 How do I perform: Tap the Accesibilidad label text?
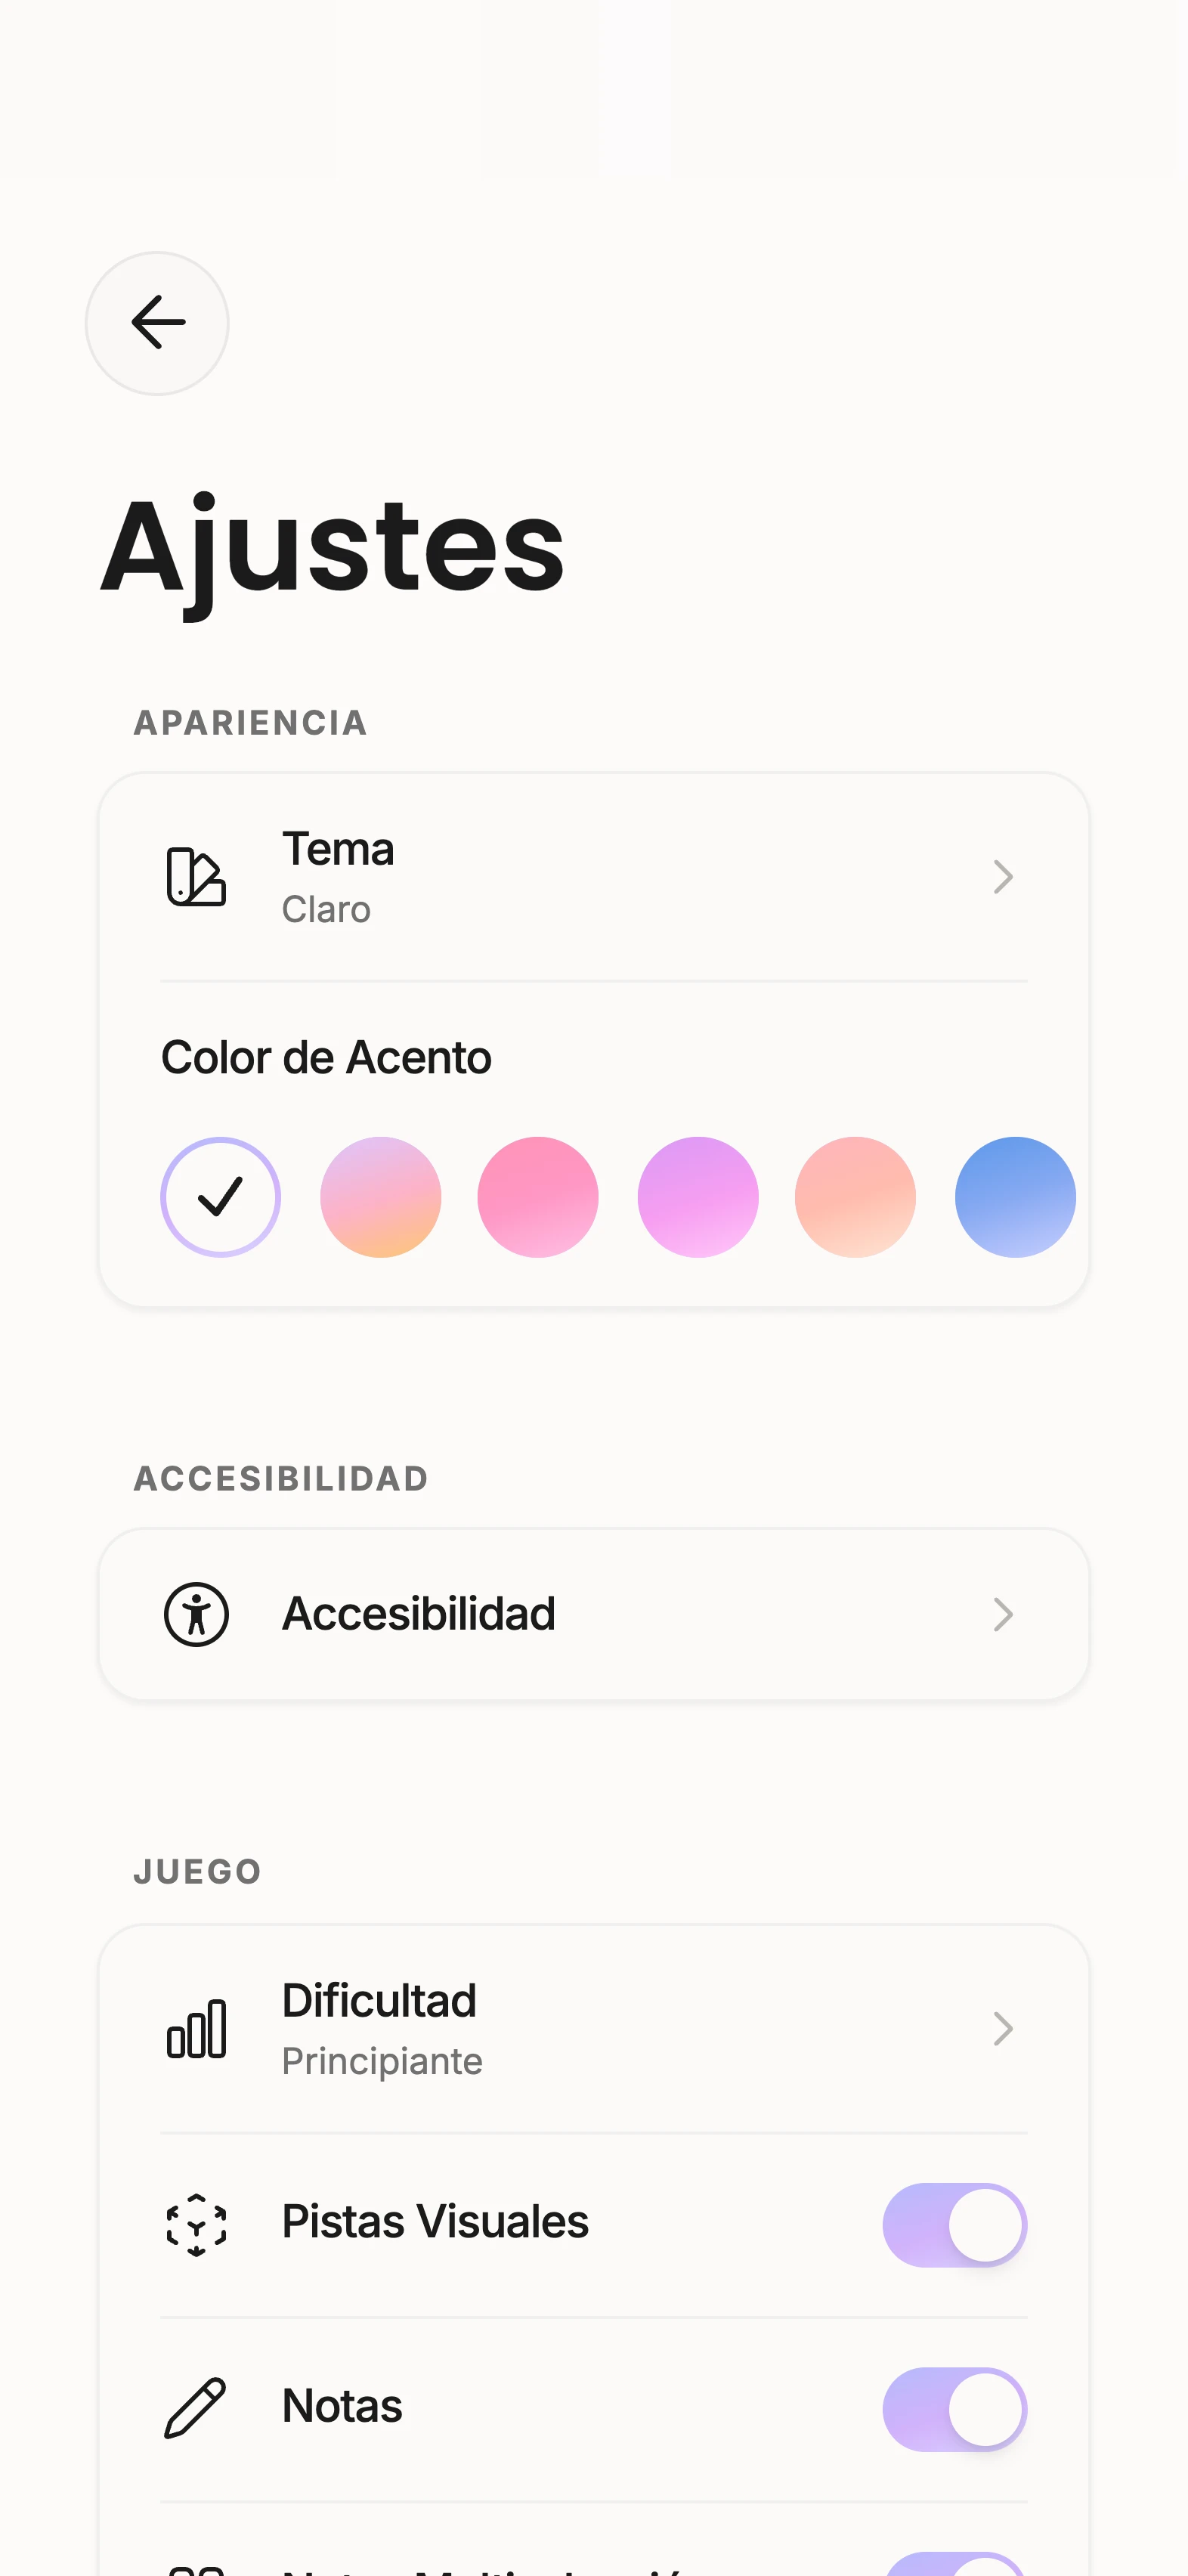coord(418,1614)
